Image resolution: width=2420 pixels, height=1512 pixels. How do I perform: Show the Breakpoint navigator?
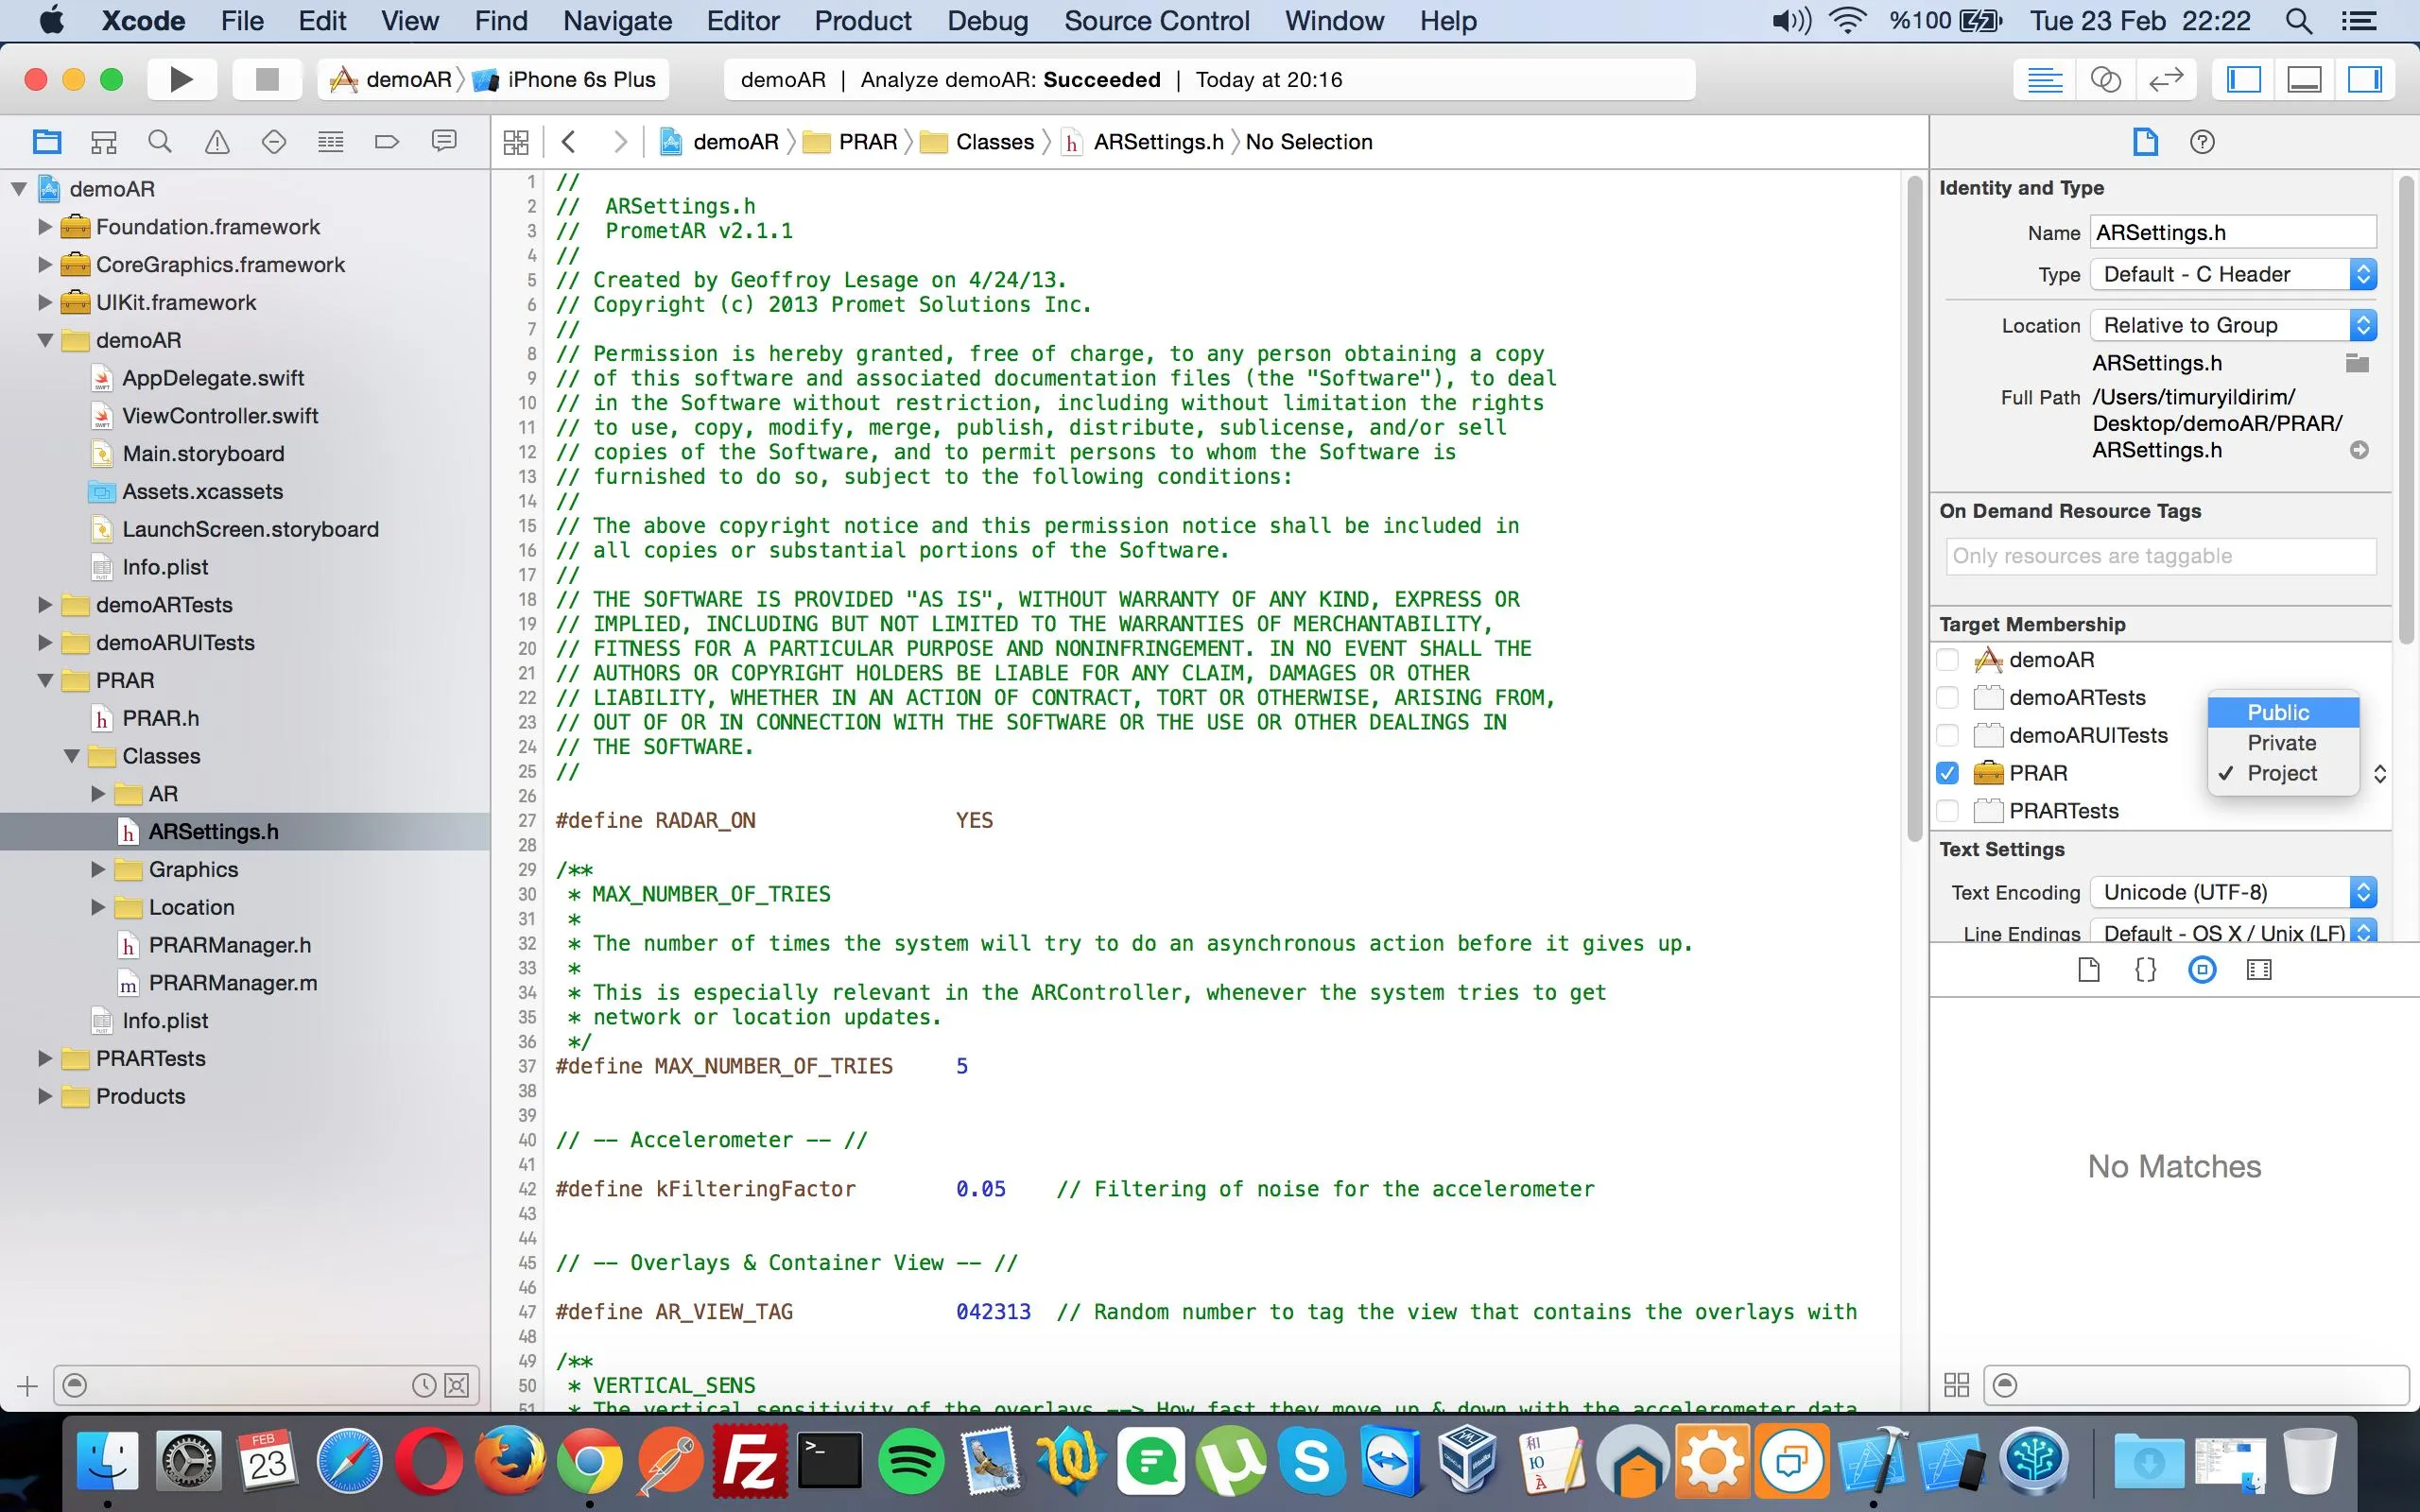pyautogui.click(x=387, y=142)
